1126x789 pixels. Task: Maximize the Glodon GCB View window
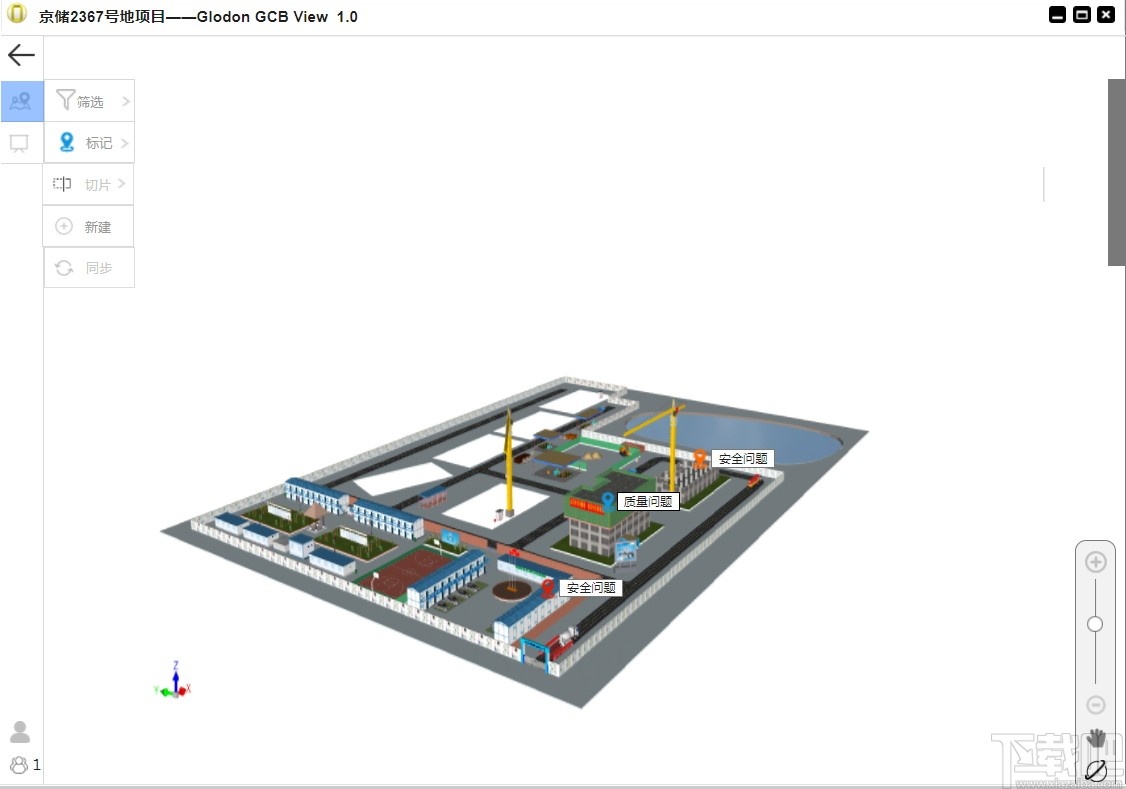point(1081,14)
